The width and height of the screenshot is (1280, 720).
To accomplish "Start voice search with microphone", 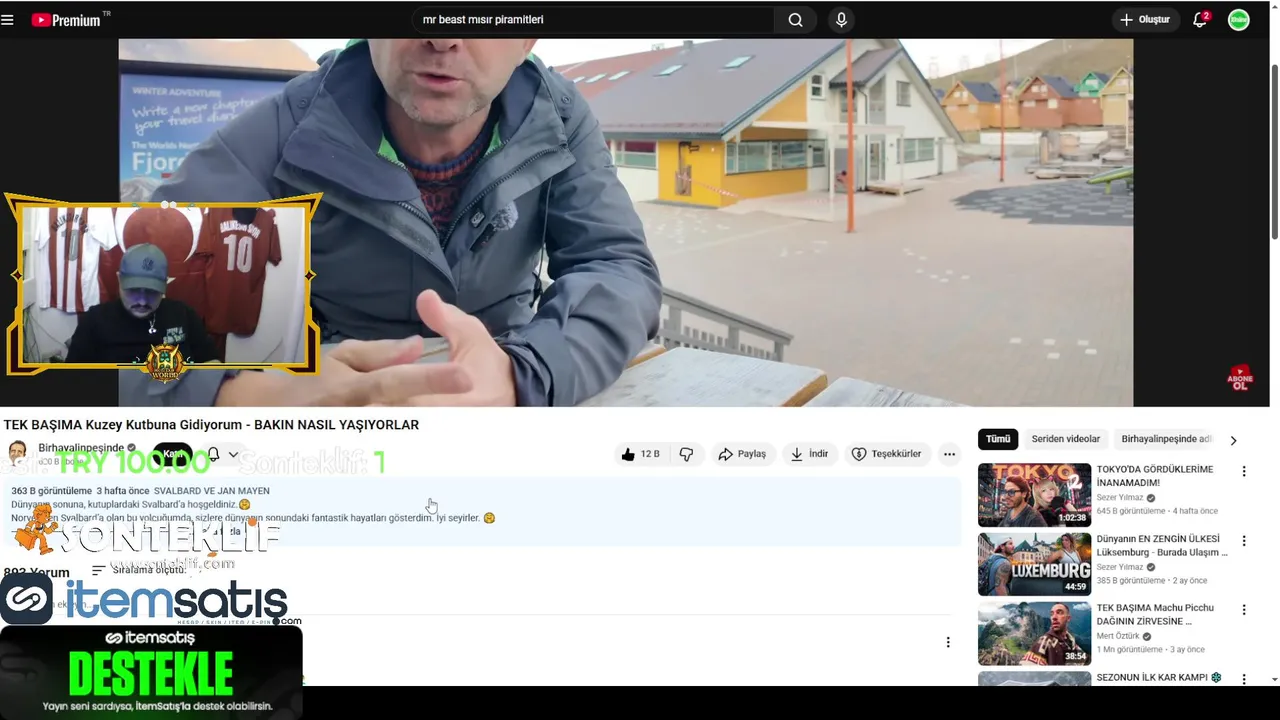I will (841, 20).
